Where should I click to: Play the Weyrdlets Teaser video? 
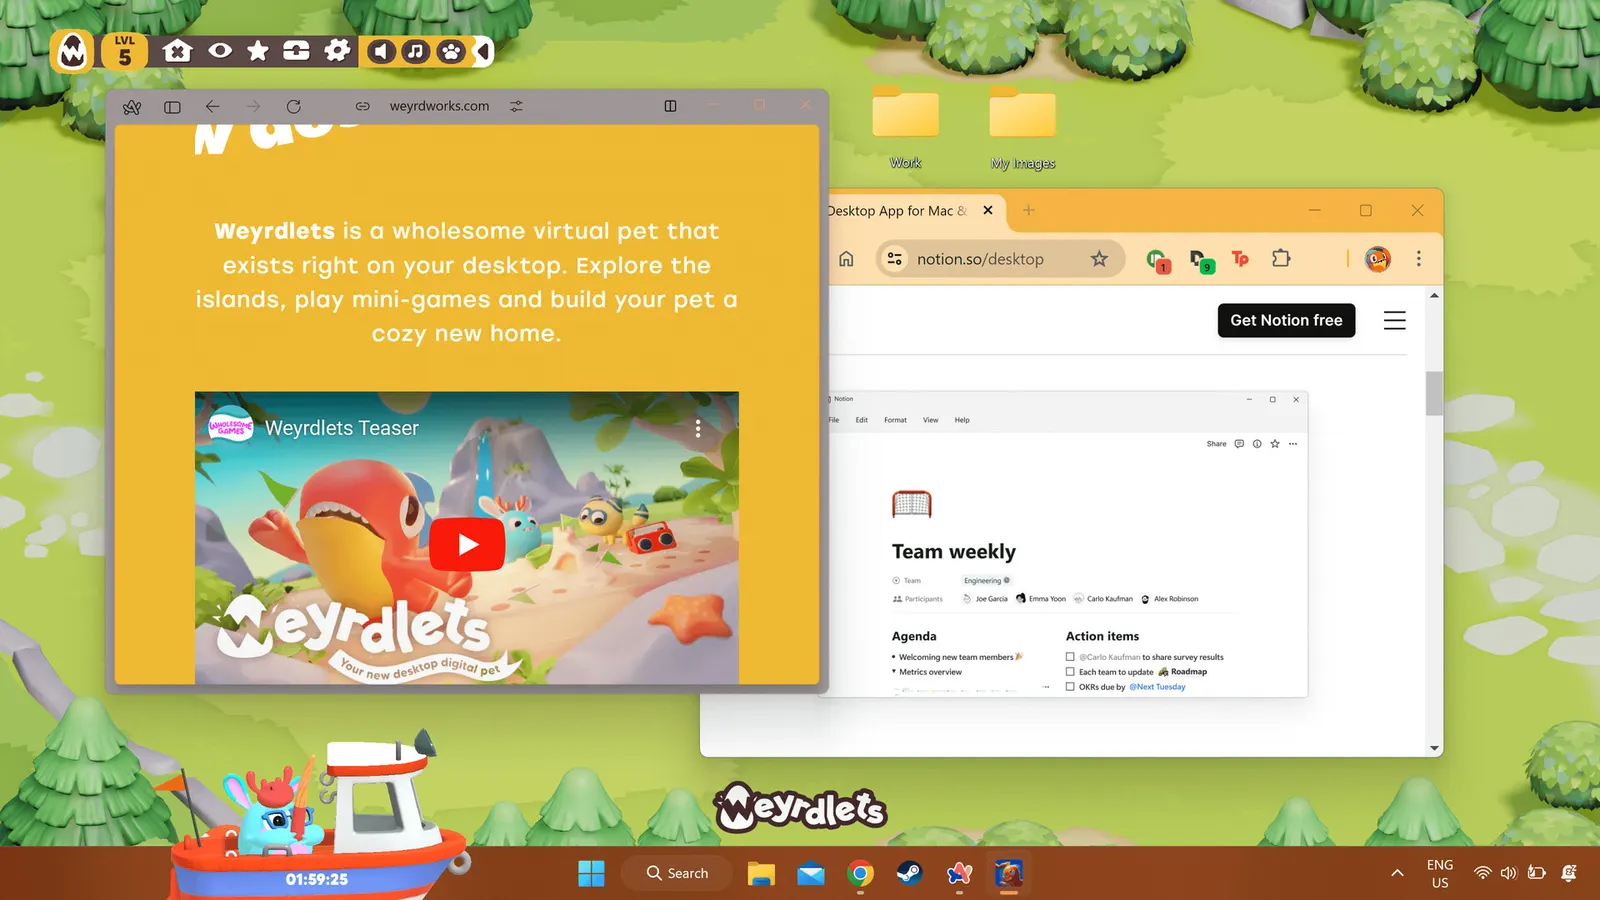pyautogui.click(x=467, y=544)
